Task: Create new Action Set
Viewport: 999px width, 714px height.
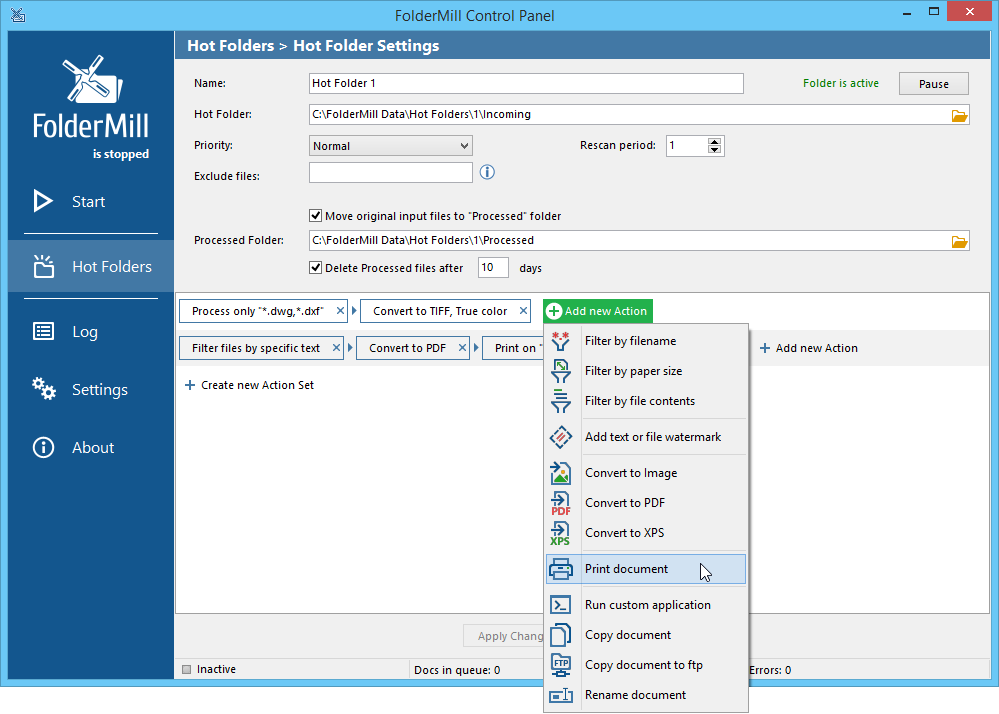Action: pyautogui.click(x=249, y=385)
